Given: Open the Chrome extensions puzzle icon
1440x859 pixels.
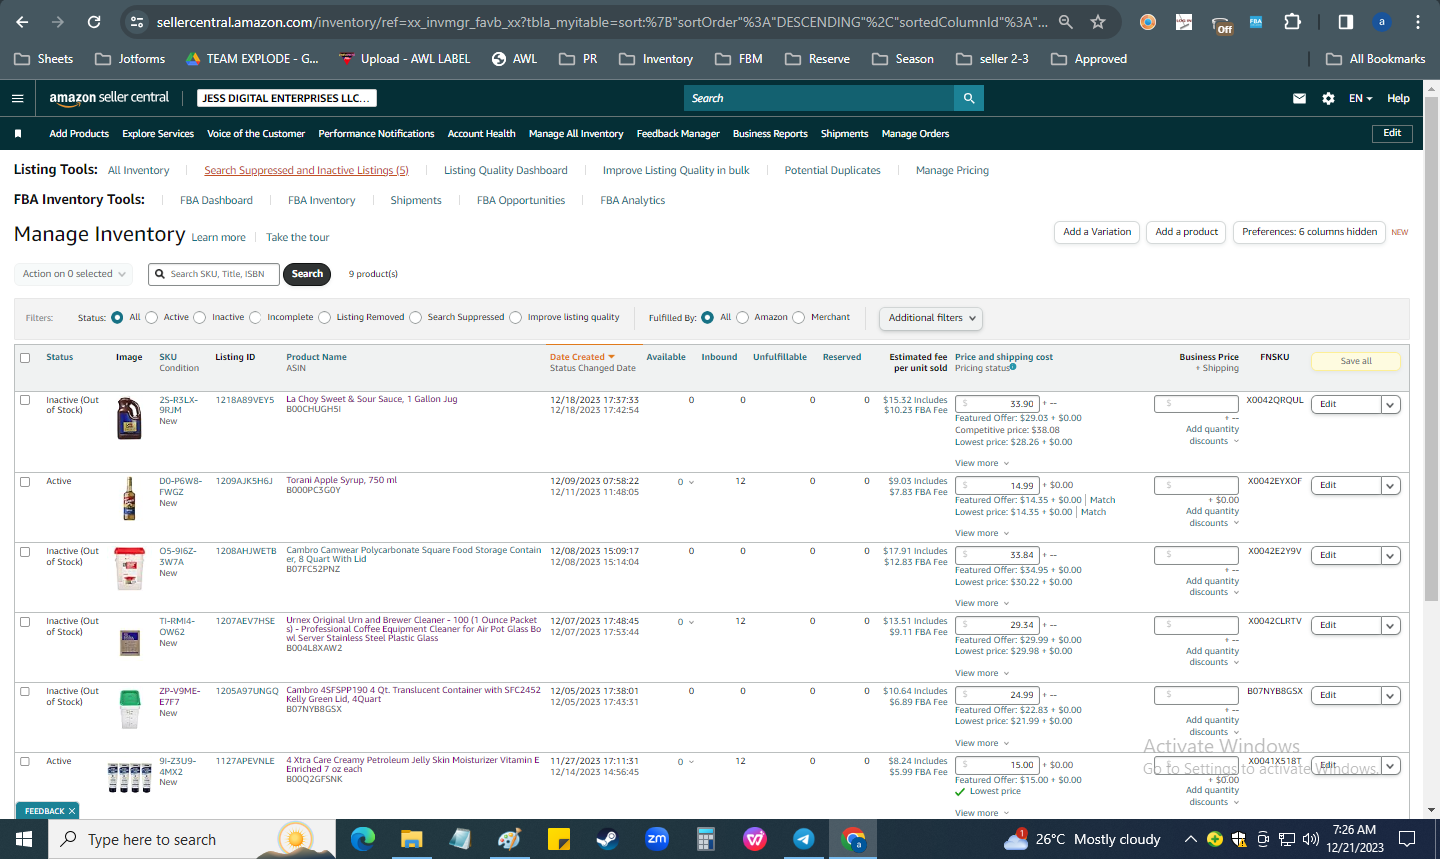Looking at the screenshot, I should click(x=1292, y=21).
